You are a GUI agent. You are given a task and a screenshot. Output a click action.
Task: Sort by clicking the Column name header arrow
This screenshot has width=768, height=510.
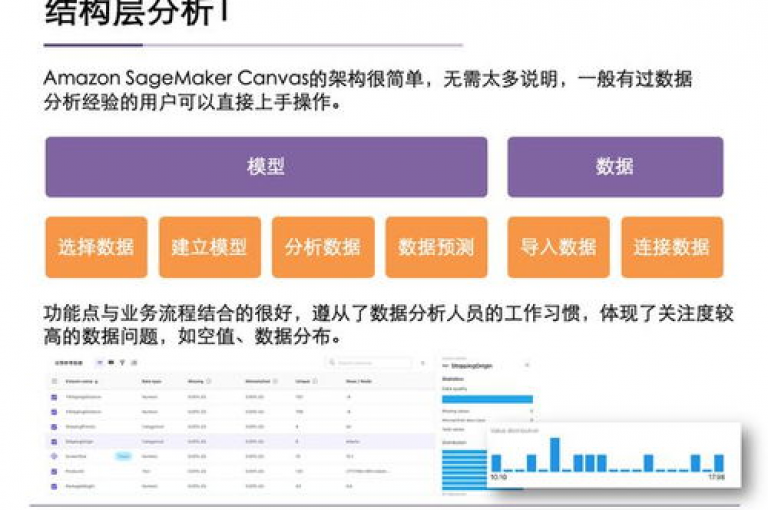pos(96,382)
